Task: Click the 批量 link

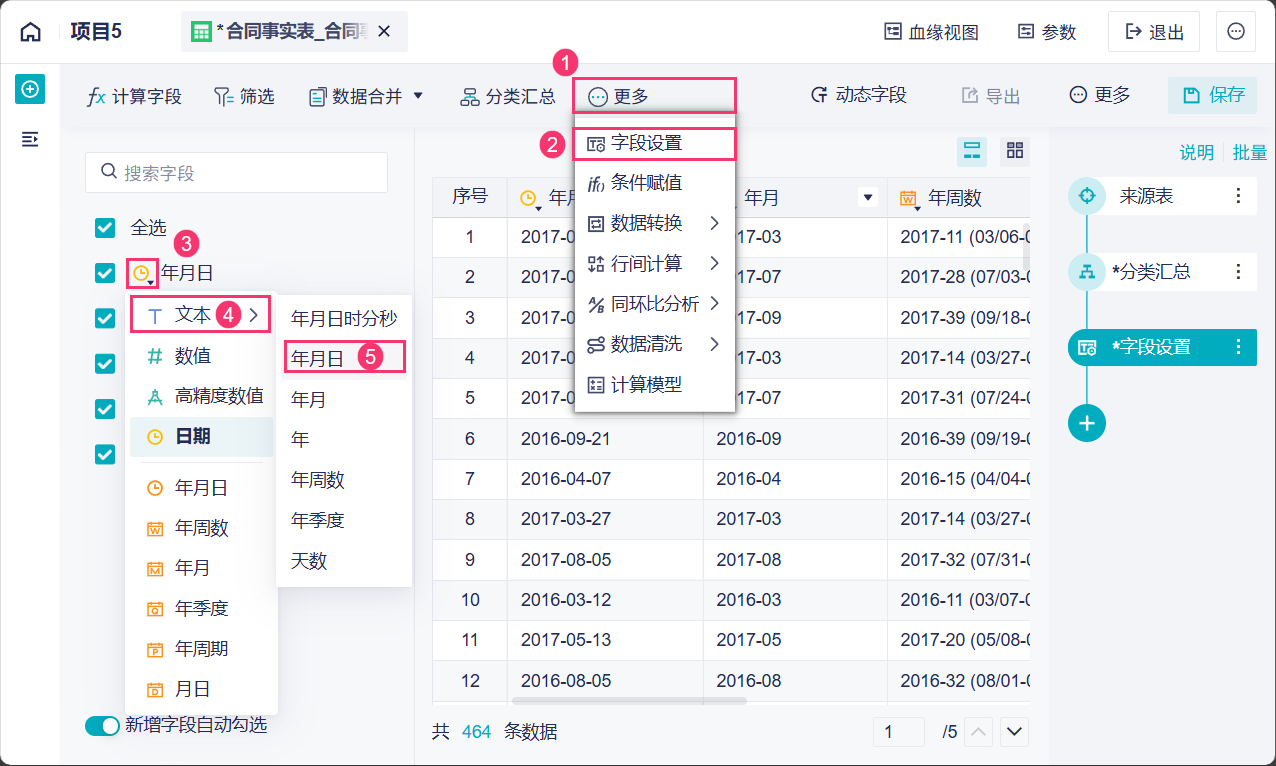Action: pyautogui.click(x=1250, y=153)
